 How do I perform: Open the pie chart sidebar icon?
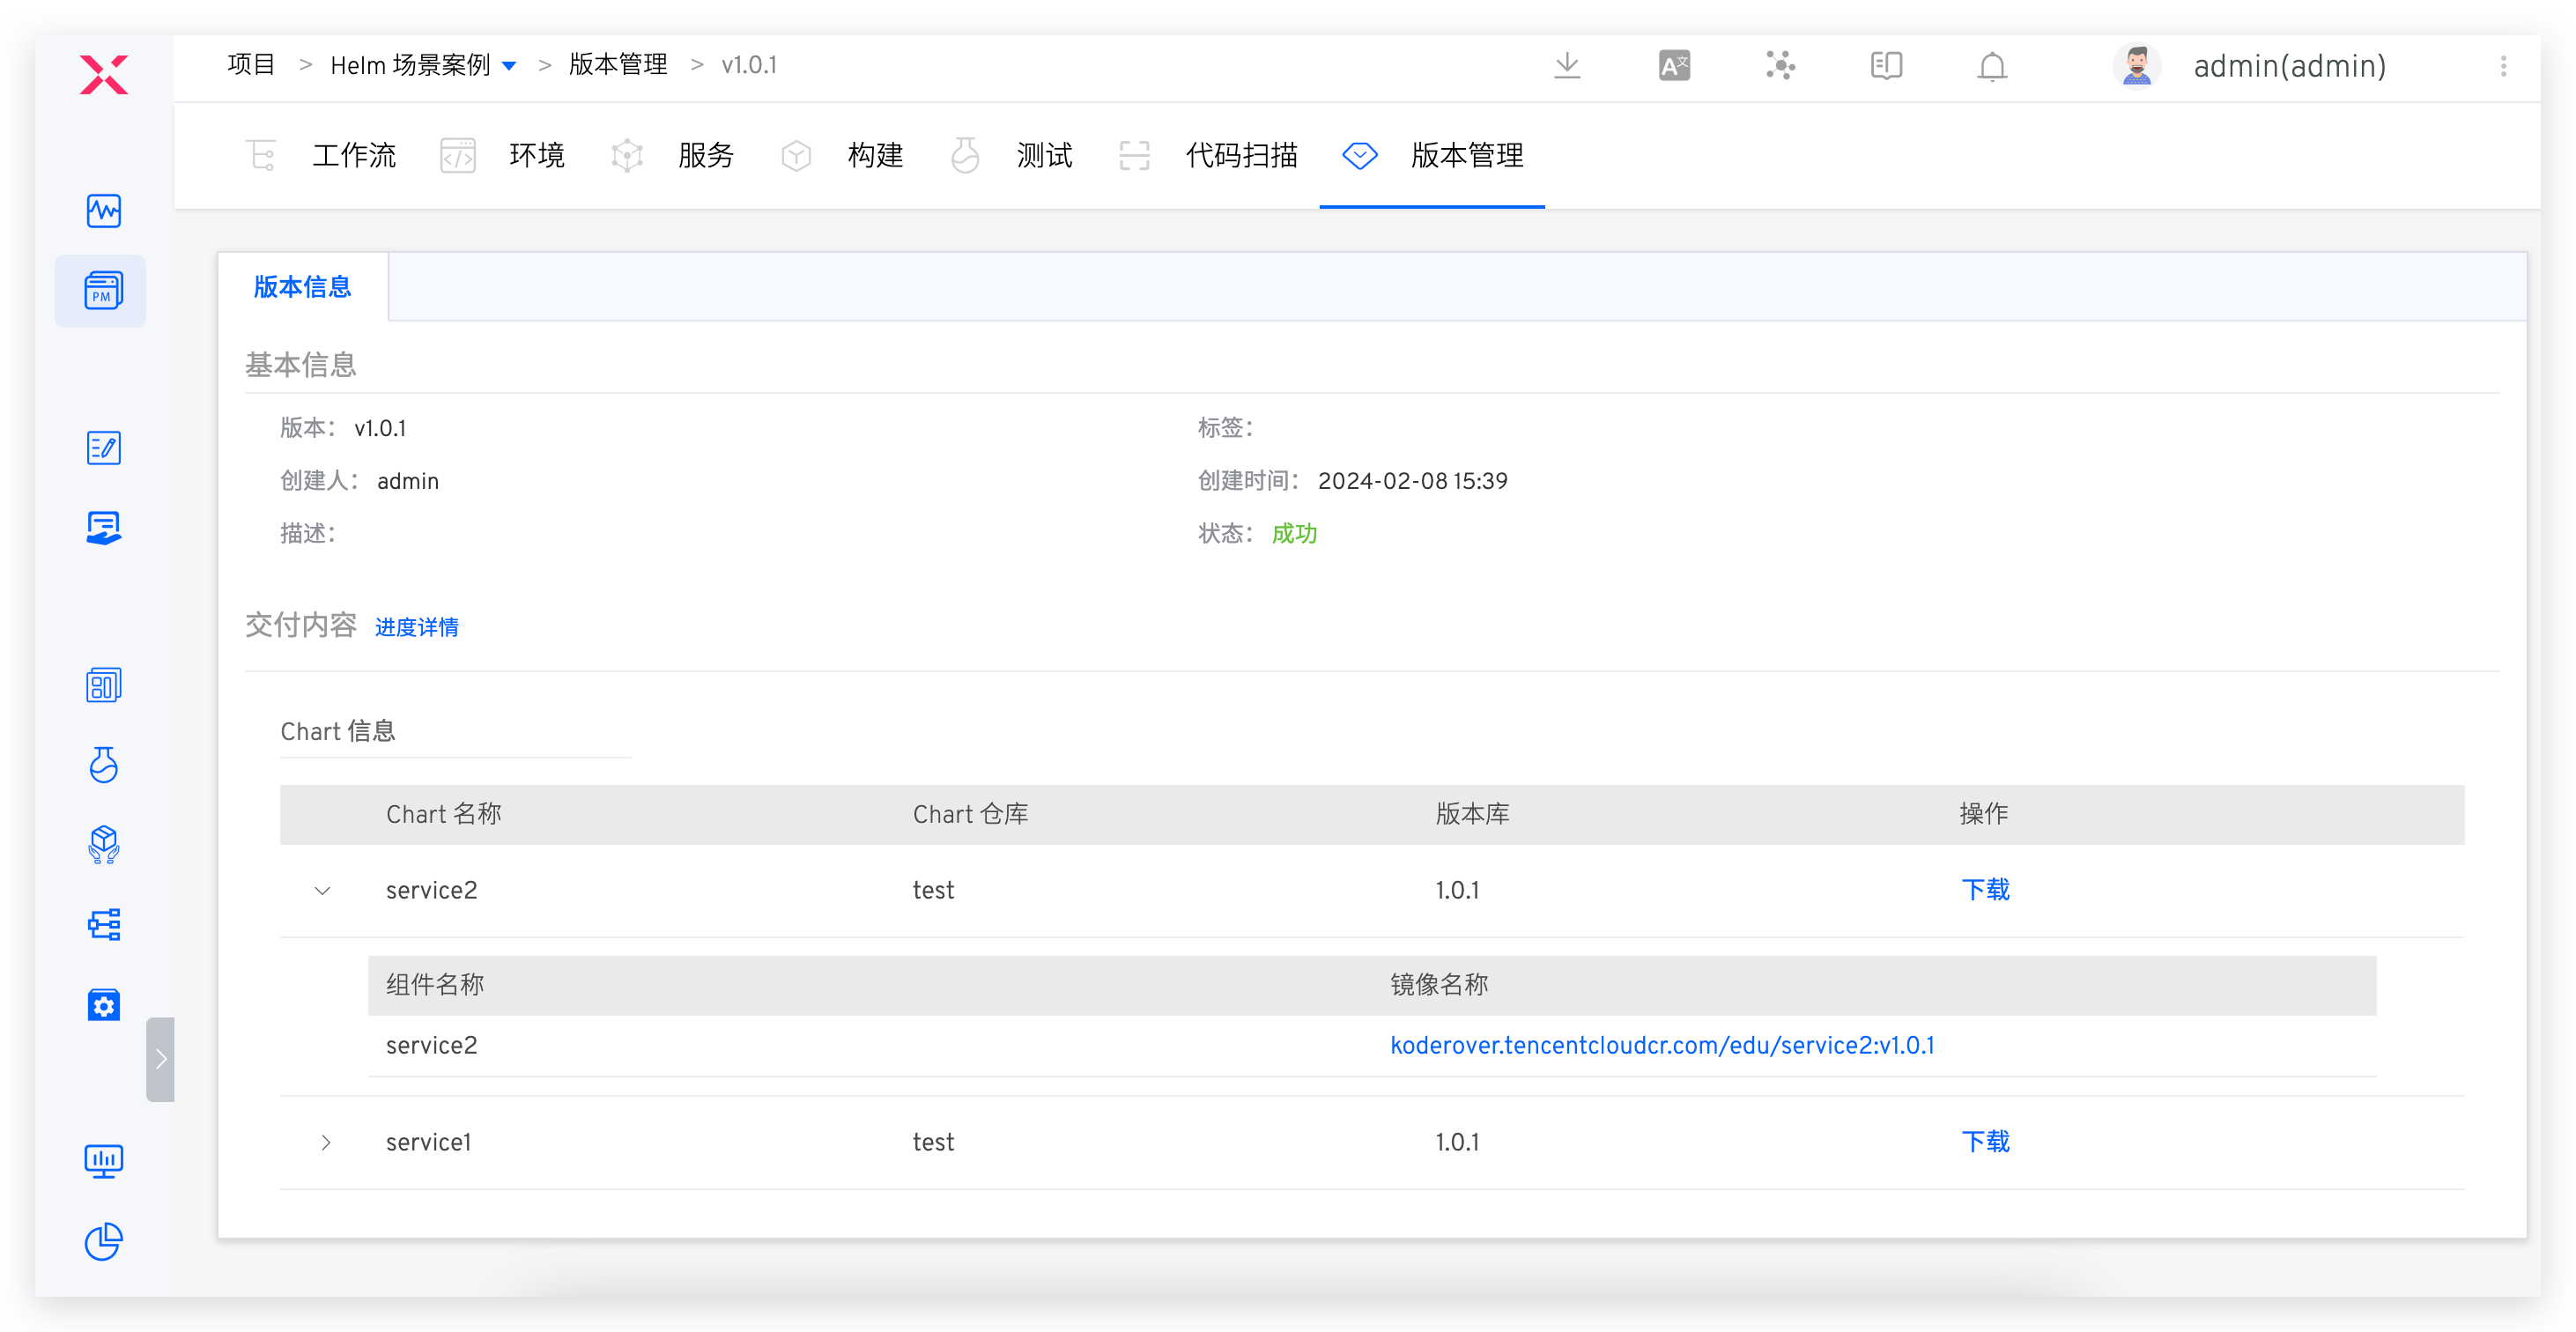104,1241
